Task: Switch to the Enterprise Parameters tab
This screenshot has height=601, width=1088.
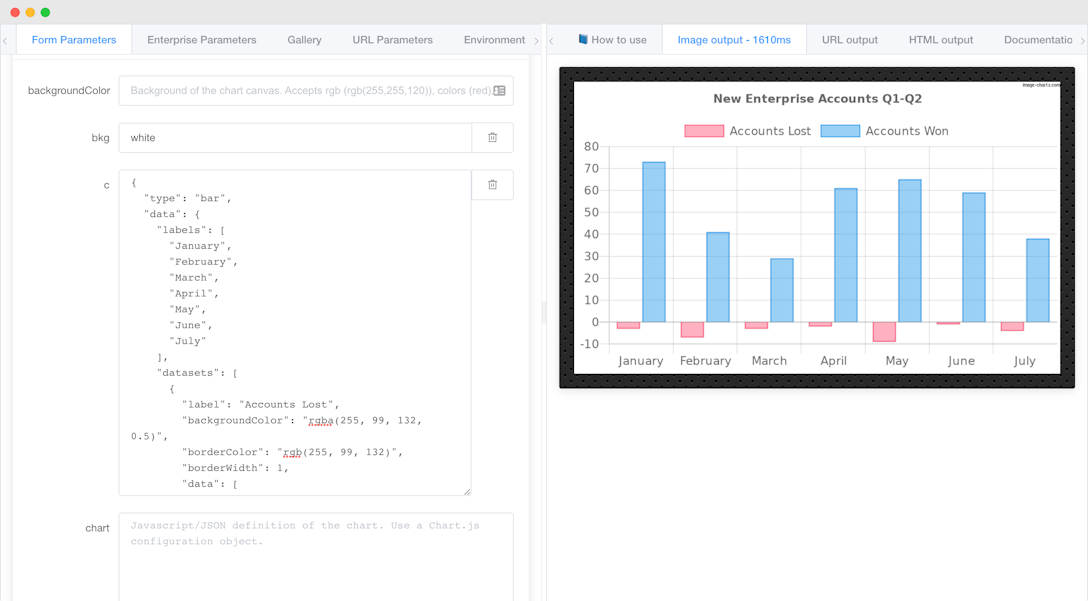Action: click(x=201, y=40)
